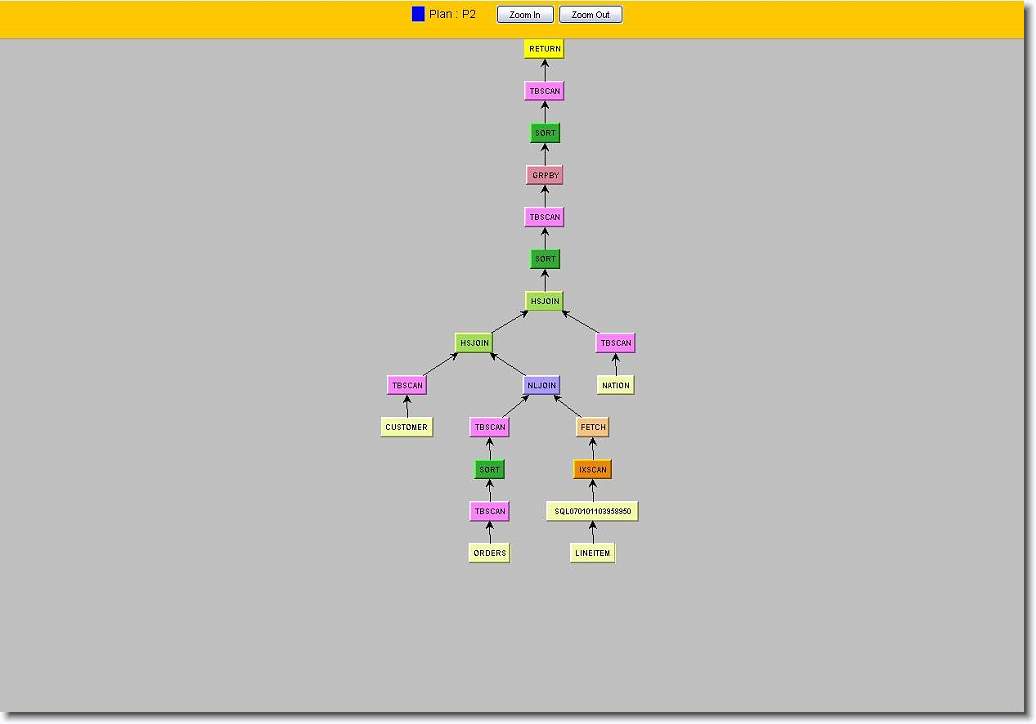Screen dimensions: 1036x724
Task: Click the ORDERS table node
Action: (489, 553)
